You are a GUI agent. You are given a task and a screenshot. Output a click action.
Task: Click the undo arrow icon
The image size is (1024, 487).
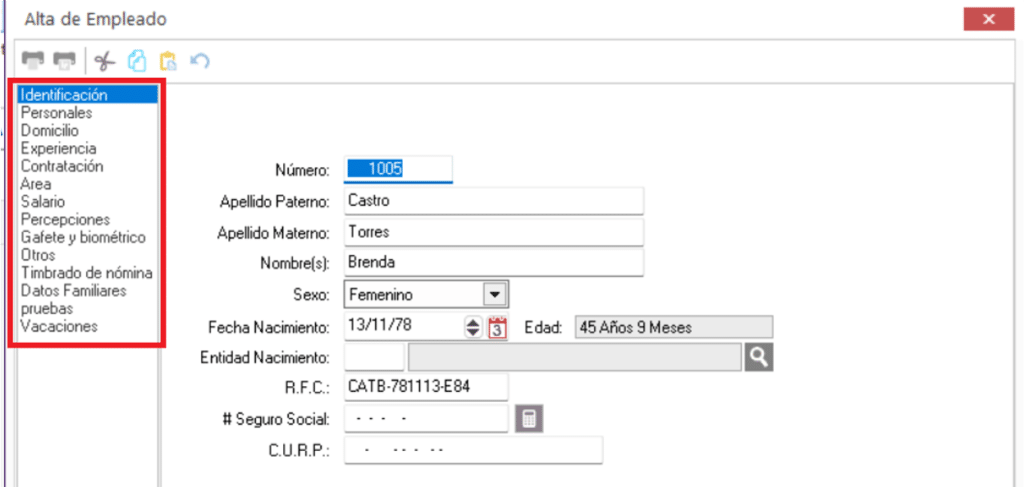coord(200,61)
